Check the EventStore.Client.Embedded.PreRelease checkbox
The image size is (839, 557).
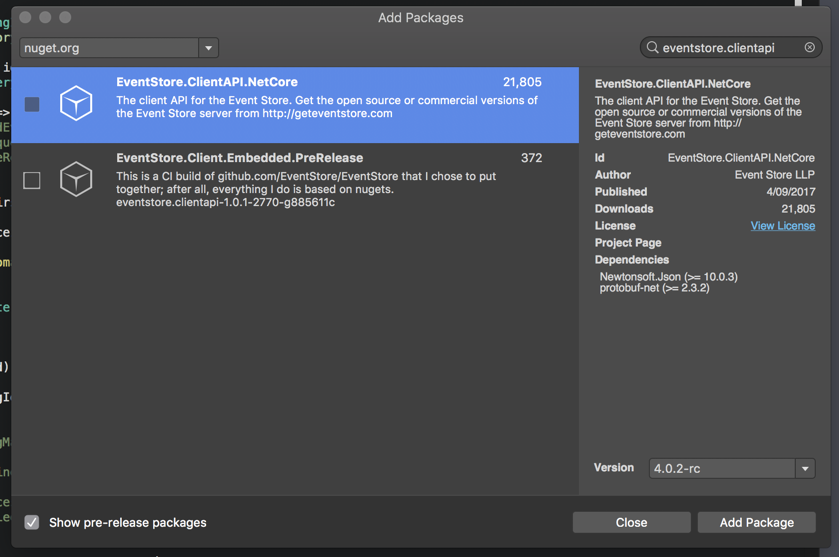tap(32, 180)
